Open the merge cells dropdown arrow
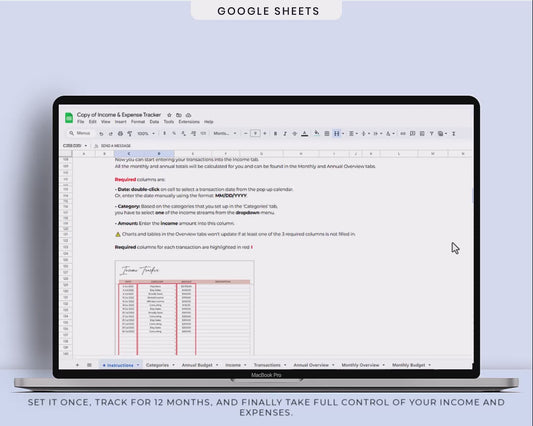 (x=343, y=134)
